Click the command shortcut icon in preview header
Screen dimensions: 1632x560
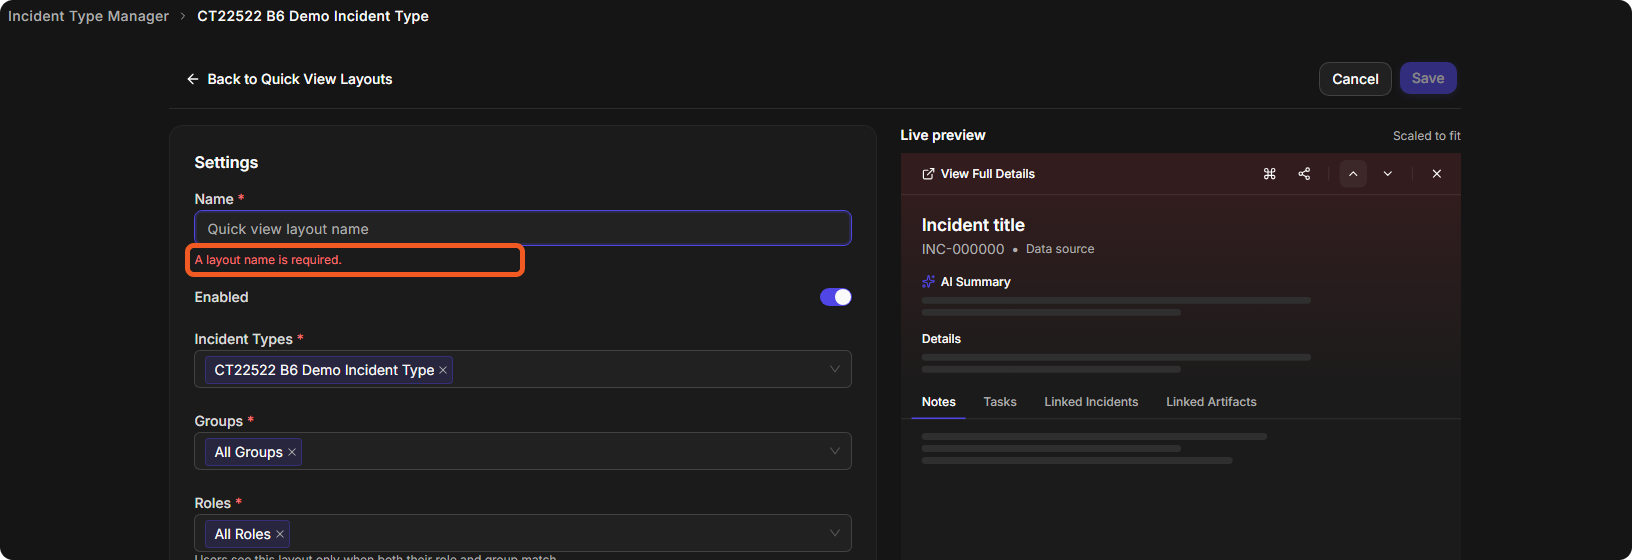1270,174
